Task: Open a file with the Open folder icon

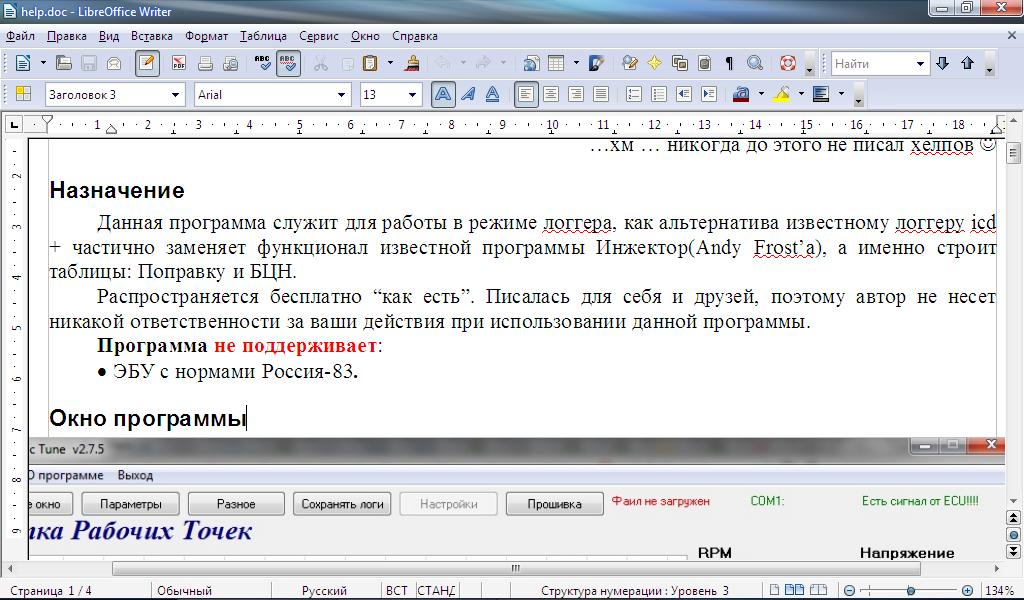Action: [x=63, y=63]
